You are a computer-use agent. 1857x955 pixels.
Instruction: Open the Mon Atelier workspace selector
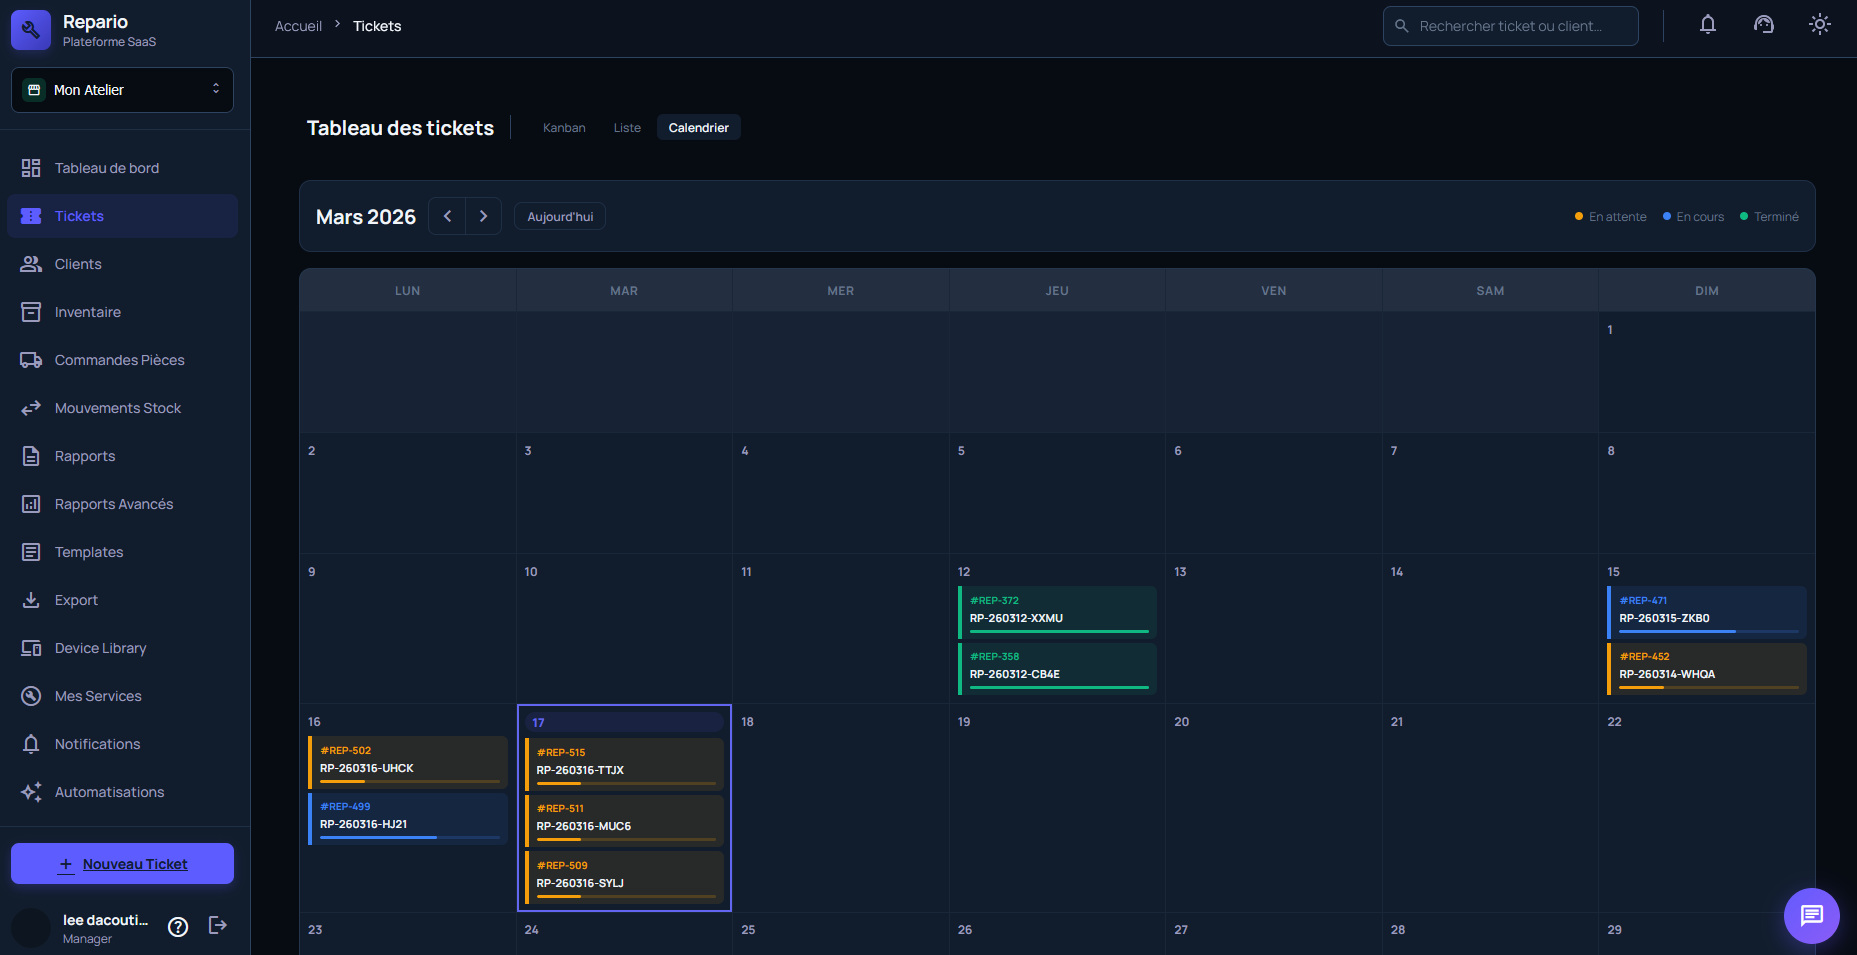point(121,89)
